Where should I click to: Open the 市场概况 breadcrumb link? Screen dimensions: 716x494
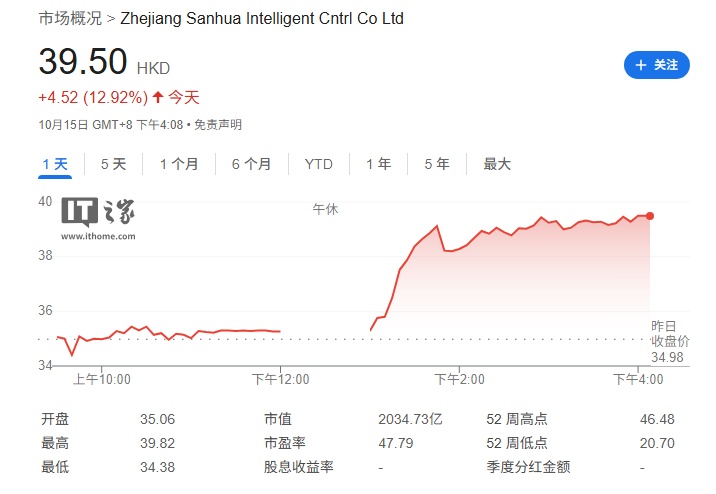click(x=67, y=19)
